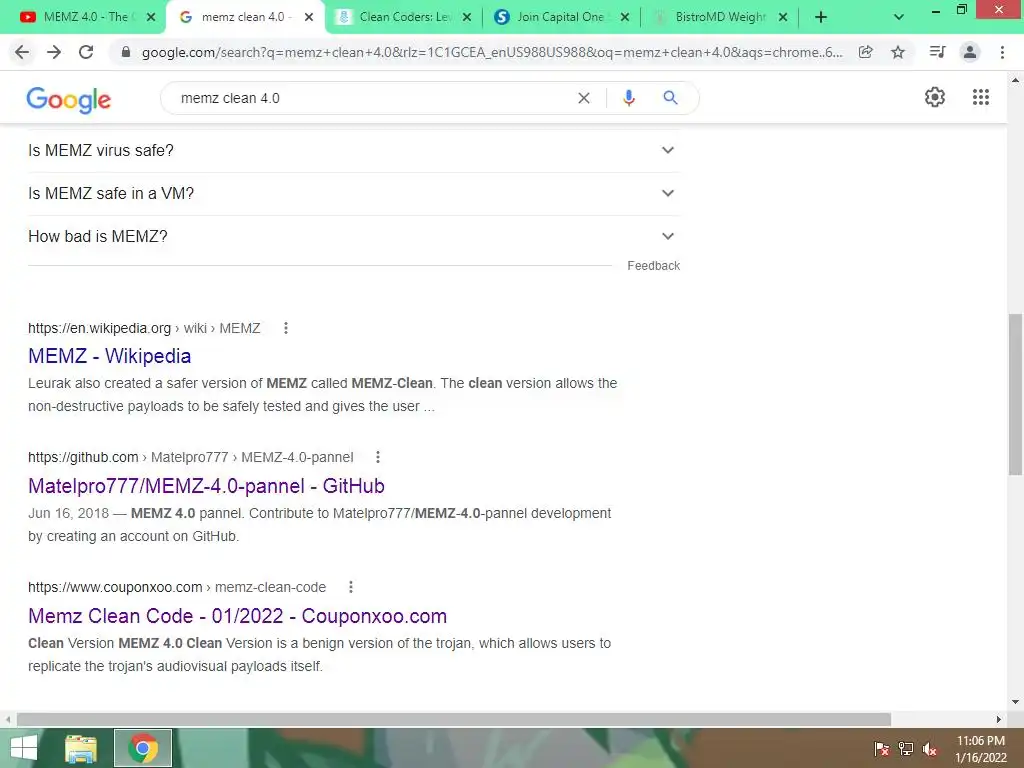
Task: Open Memz Clean Code Couponxoo result
Action: point(238,616)
